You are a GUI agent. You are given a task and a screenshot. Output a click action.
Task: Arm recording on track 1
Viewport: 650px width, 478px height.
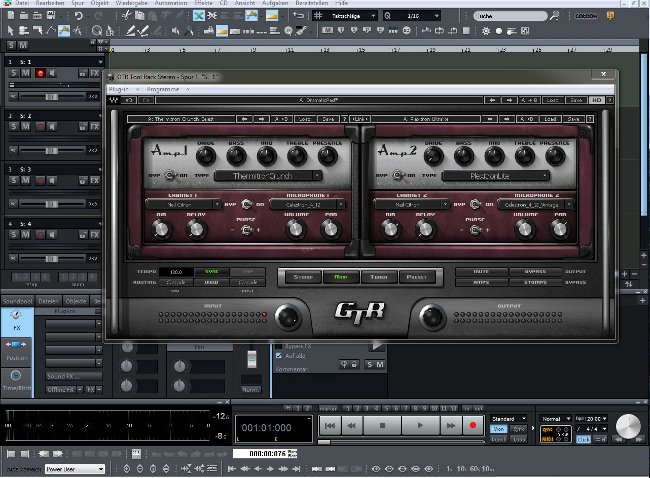pyautogui.click(x=40, y=73)
